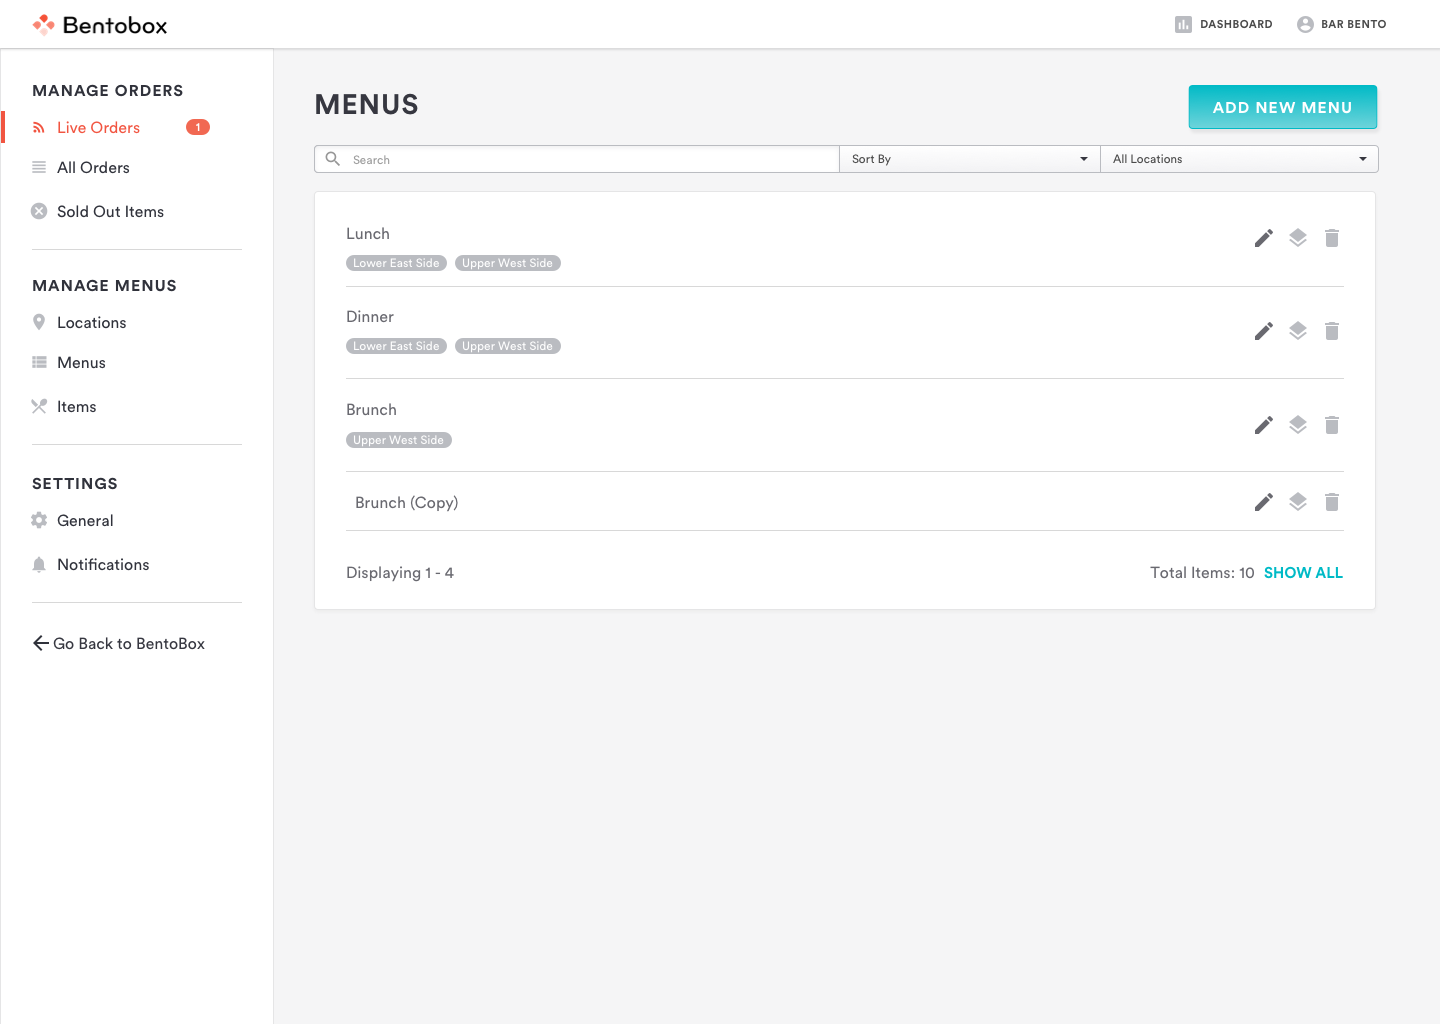Edit the Brunch (Copy) menu with pencil icon
The image size is (1440, 1024).
click(1264, 502)
